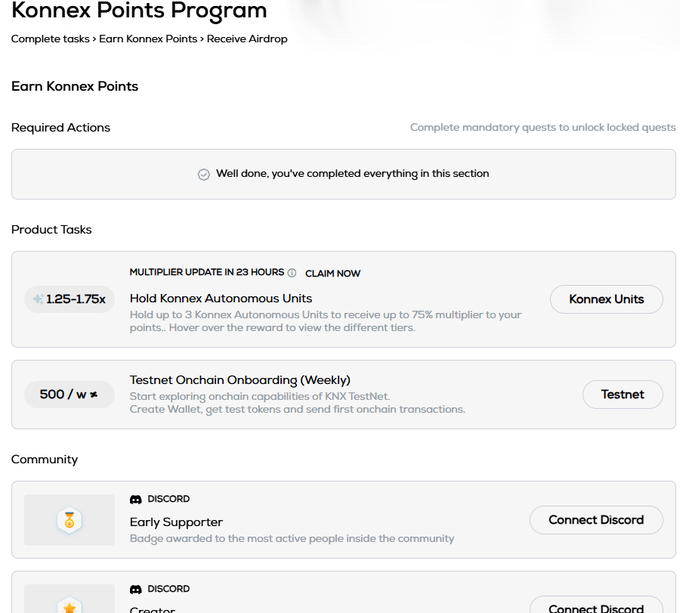Click the 1.25-1.75x multiplier reward badge
This screenshot has width=680, height=613.
pos(69,299)
